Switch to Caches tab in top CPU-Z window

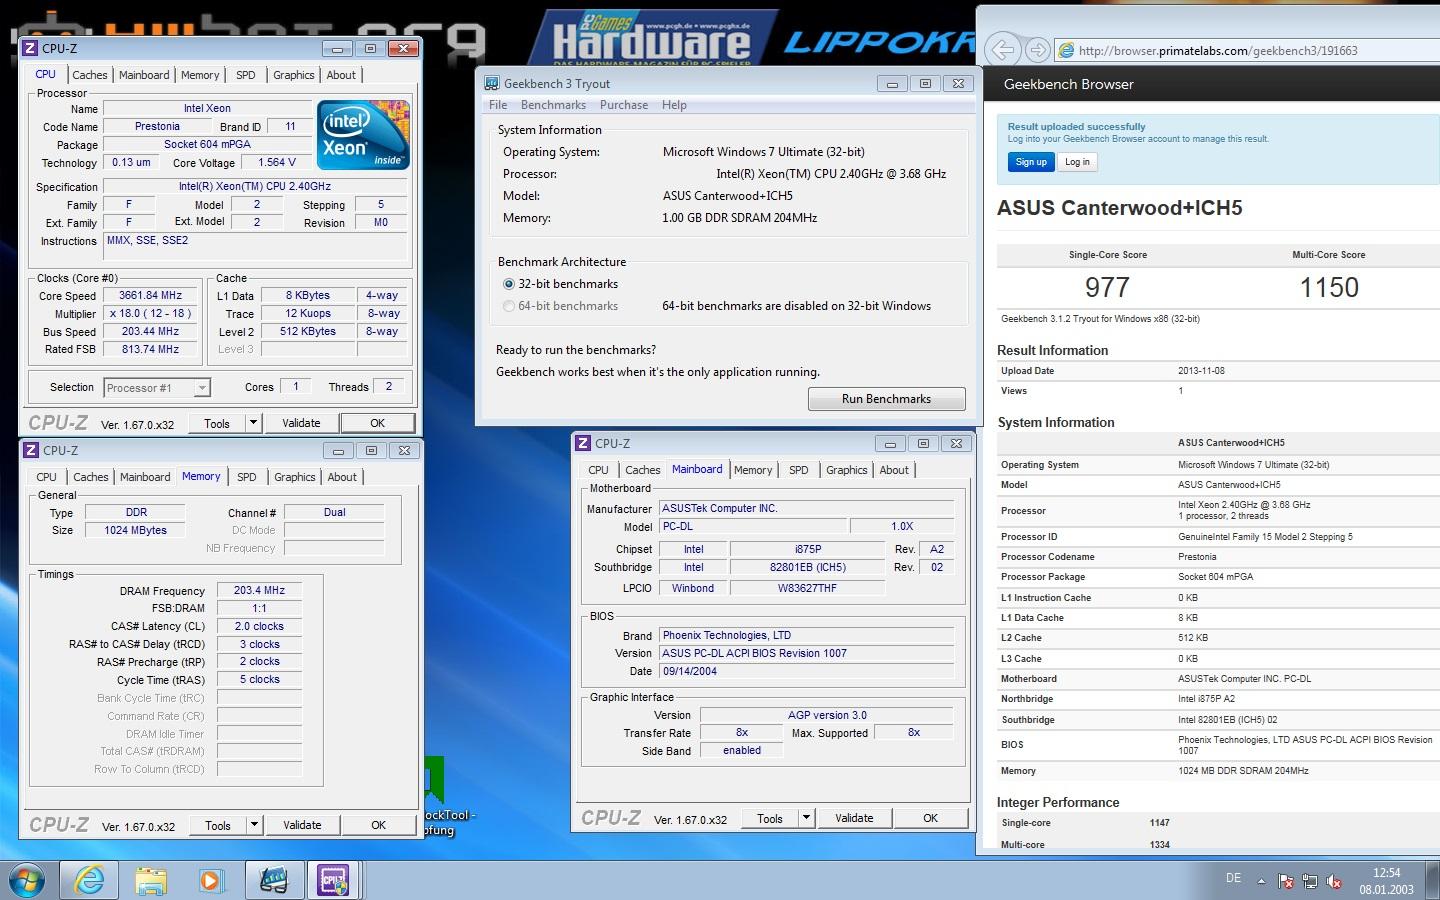89,75
